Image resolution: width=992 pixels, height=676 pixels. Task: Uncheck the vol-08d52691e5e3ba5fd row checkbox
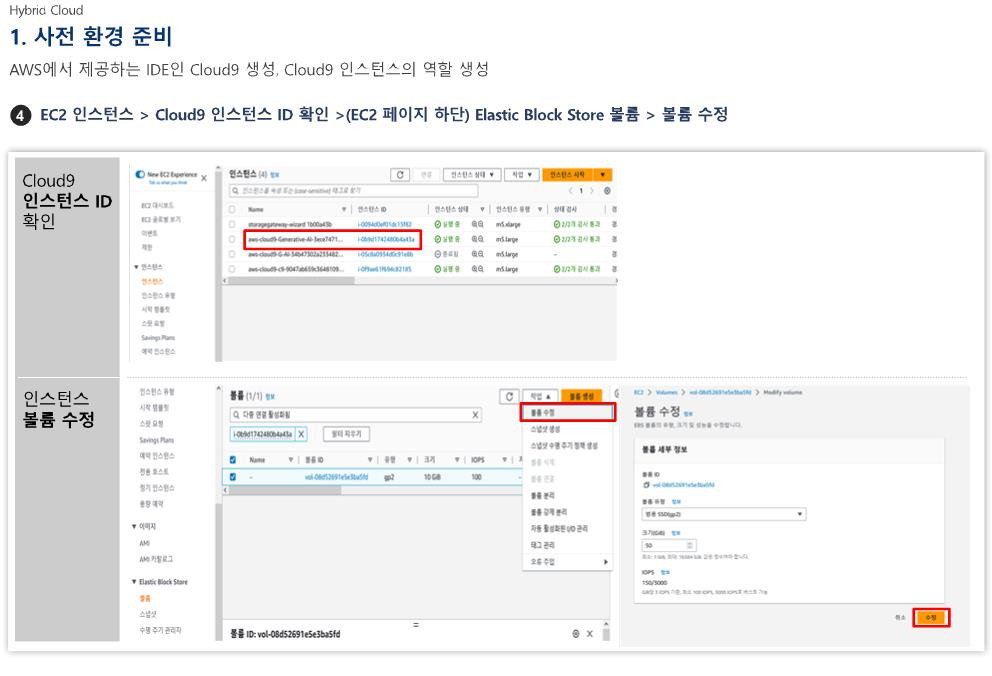pyautogui.click(x=233, y=477)
